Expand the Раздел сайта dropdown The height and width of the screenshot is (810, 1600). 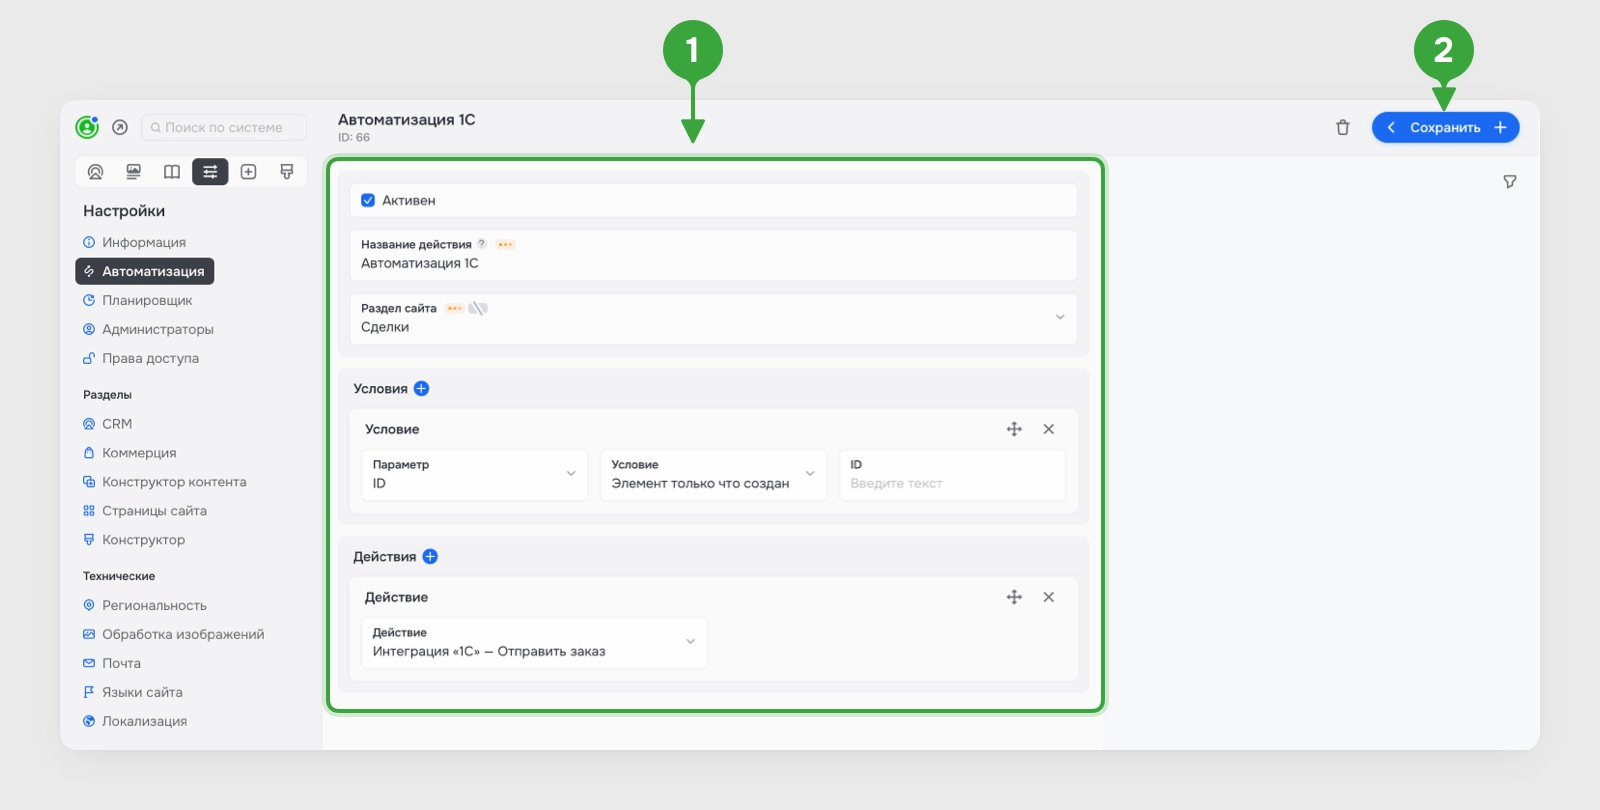click(713, 318)
